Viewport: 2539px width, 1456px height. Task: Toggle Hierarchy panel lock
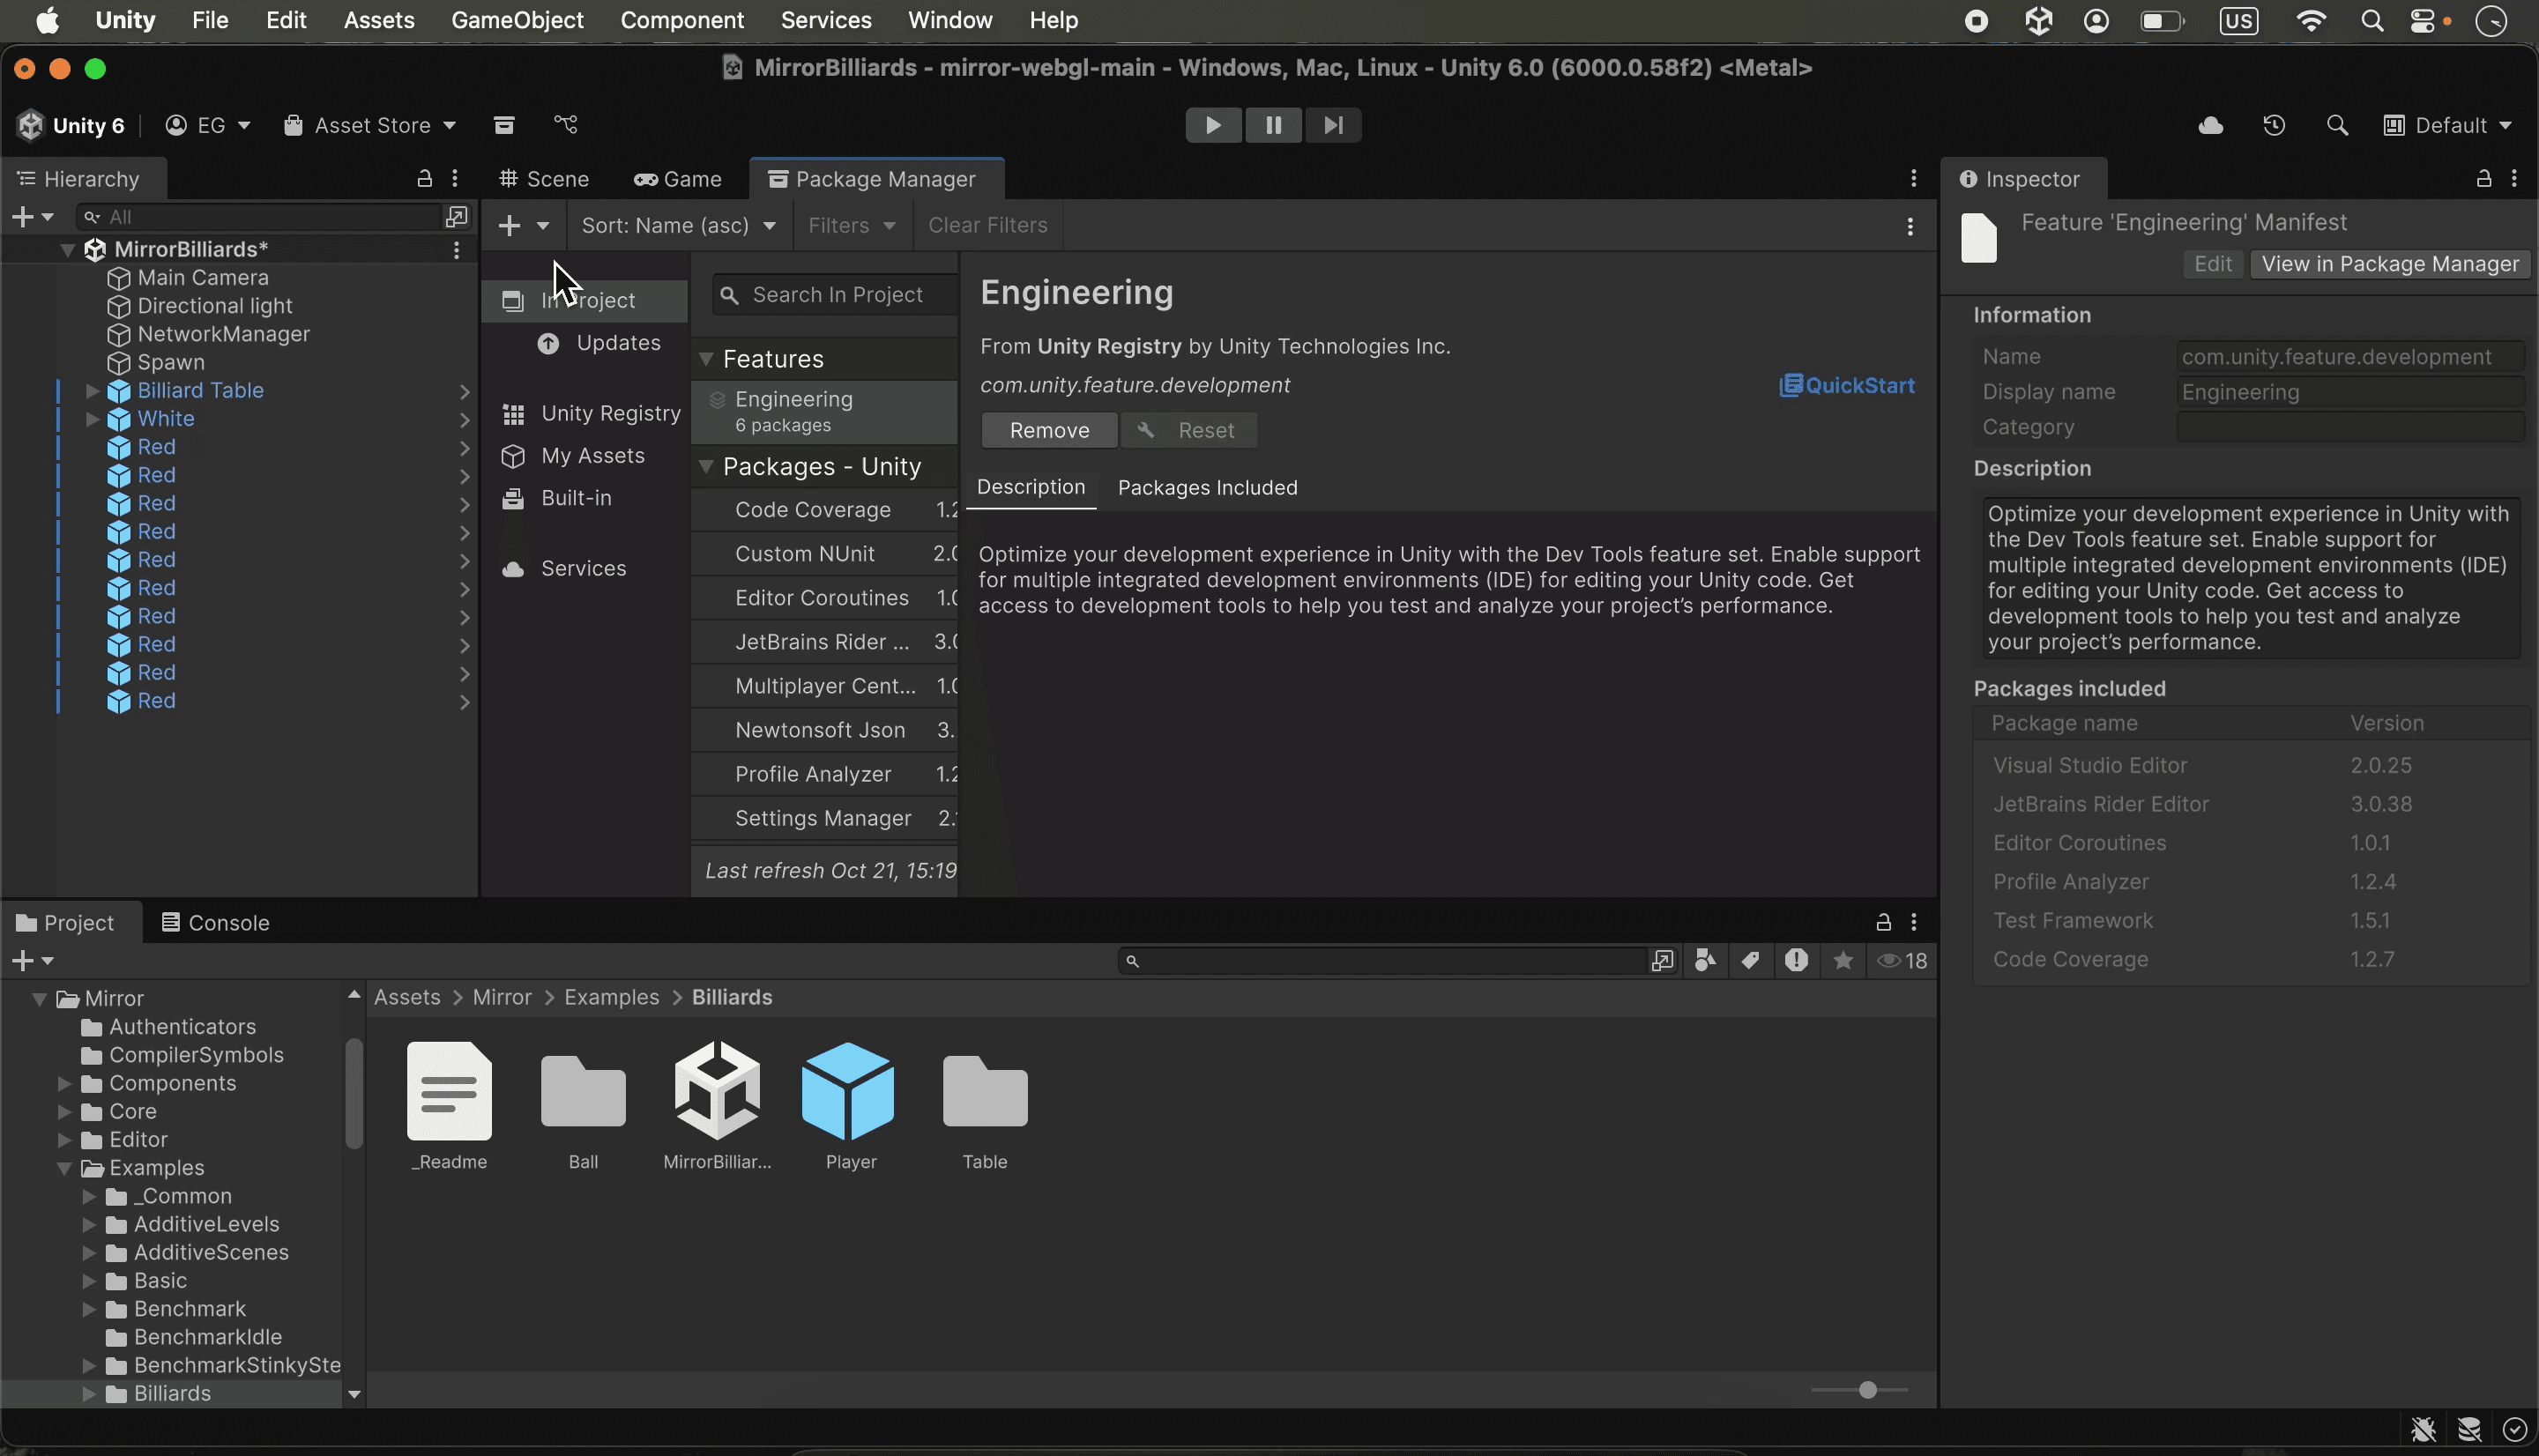(x=424, y=179)
